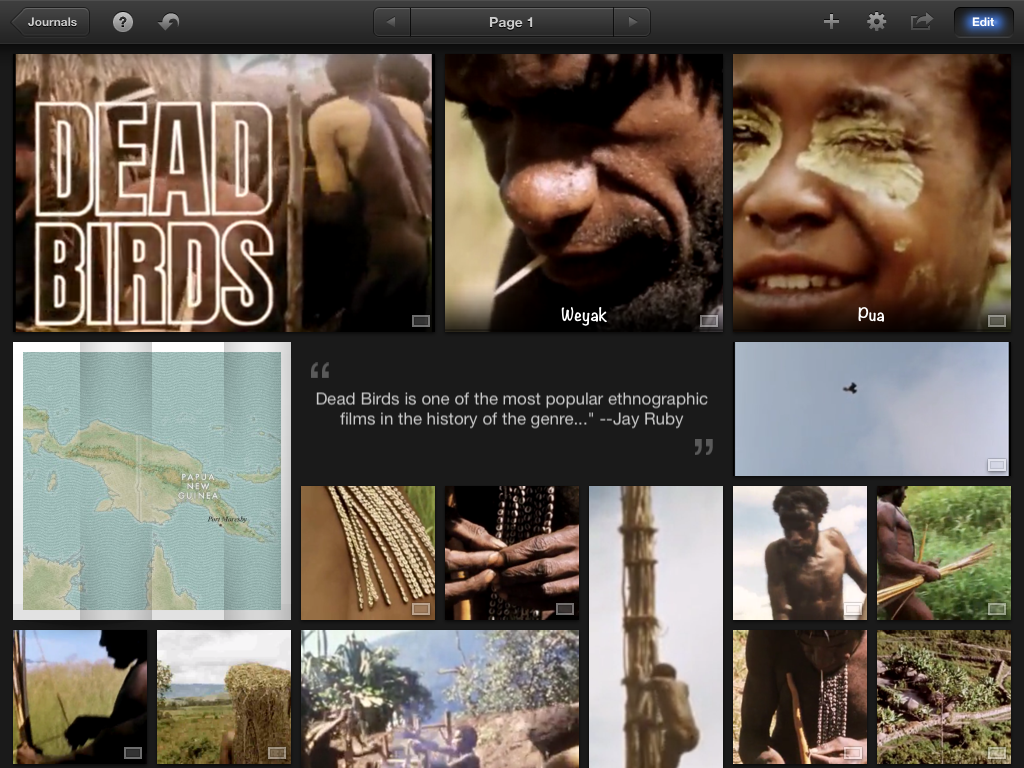Open the shell necklace strands photo
The height and width of the screenshot is (768, 1024).
coord(367,552)
